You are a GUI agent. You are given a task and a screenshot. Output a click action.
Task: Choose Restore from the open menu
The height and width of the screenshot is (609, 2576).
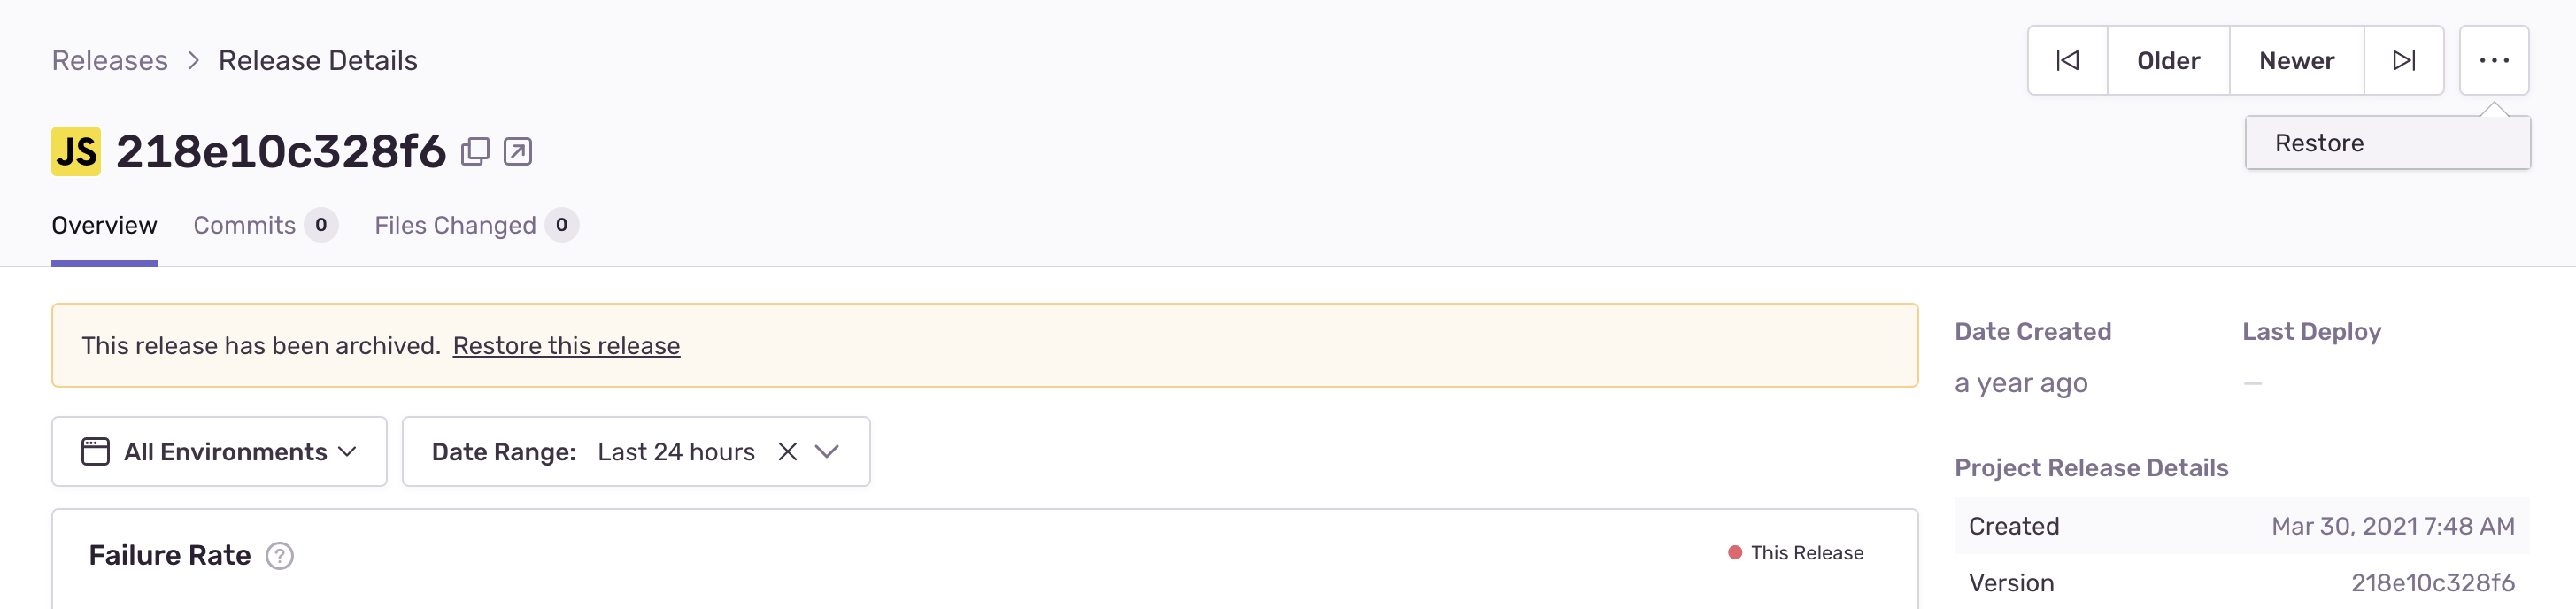click(x=2318, y=142)
